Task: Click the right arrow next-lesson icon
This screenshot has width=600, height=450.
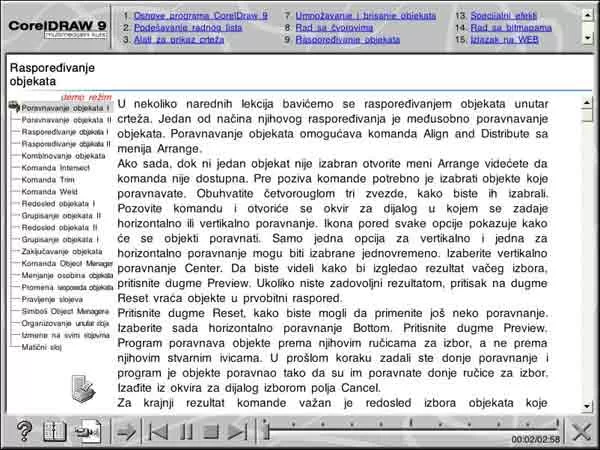Action: coord(126,433)
